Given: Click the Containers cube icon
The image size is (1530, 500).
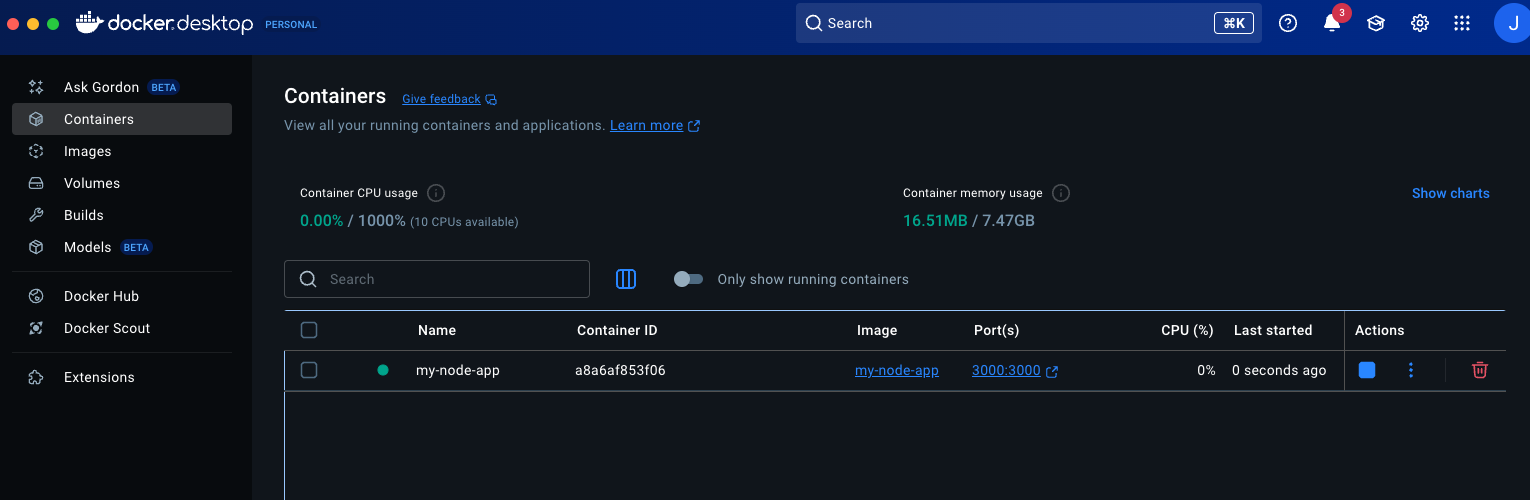Looking at the screenshot, I should pyautogui.click(x=36, y=119).
